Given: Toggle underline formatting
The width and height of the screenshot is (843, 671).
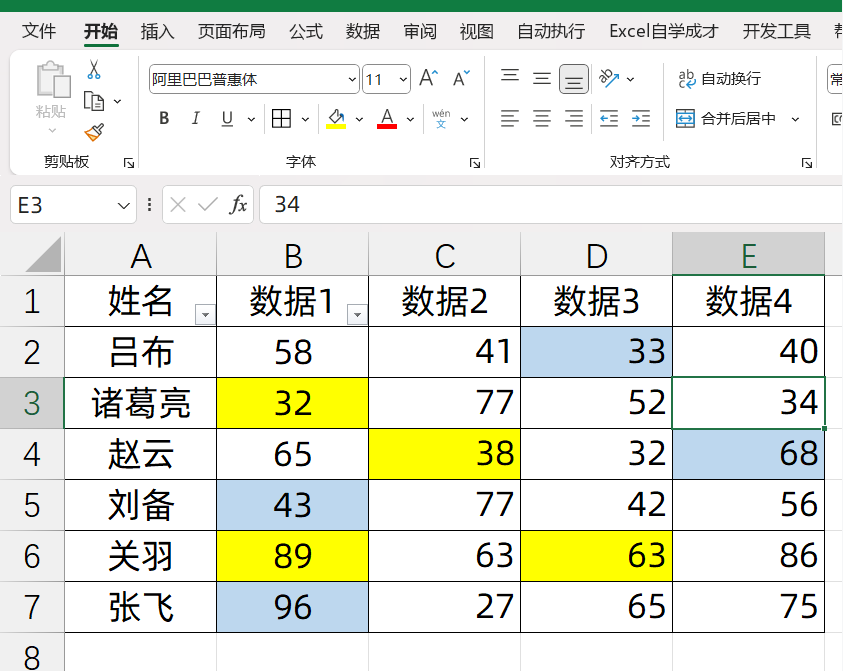Looking at the screenshot, I should (x=227, y=118).
